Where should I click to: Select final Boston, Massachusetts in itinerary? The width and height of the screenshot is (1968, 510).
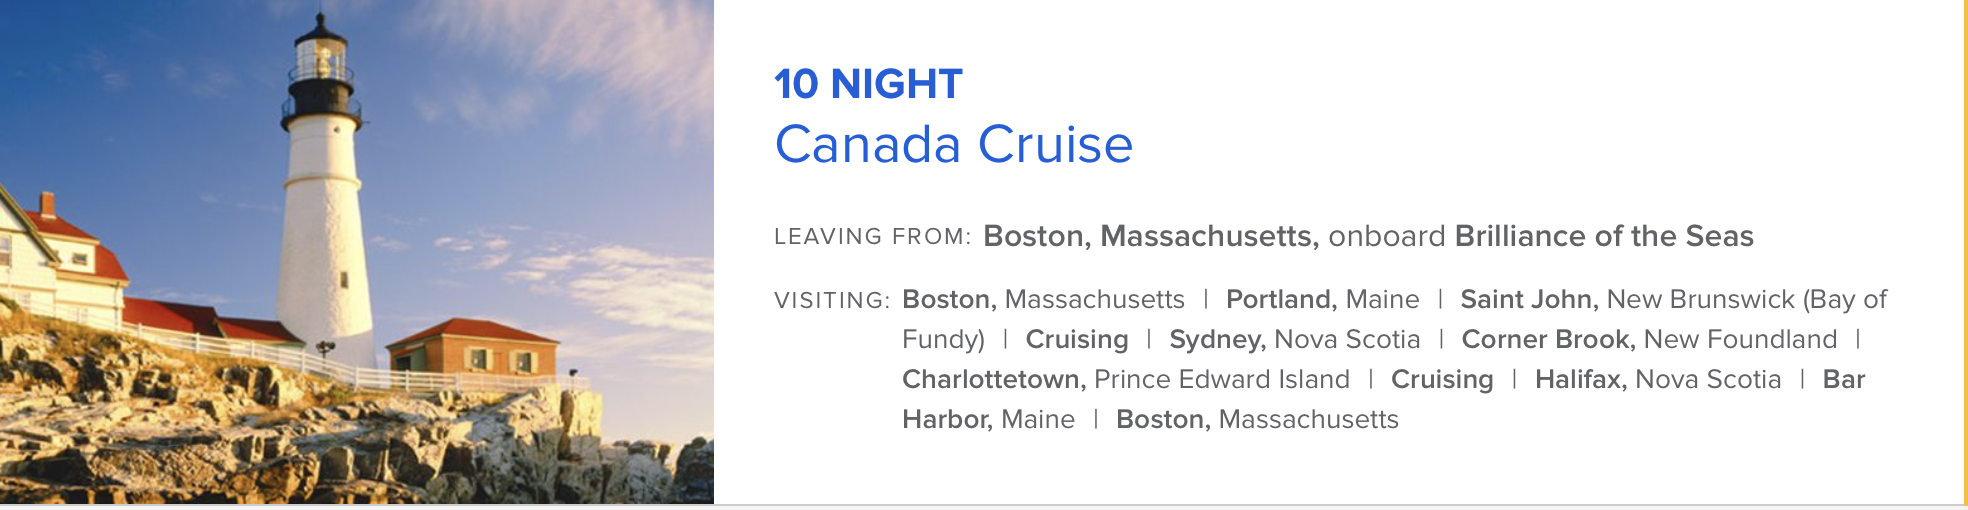[x=1257, y=419]
